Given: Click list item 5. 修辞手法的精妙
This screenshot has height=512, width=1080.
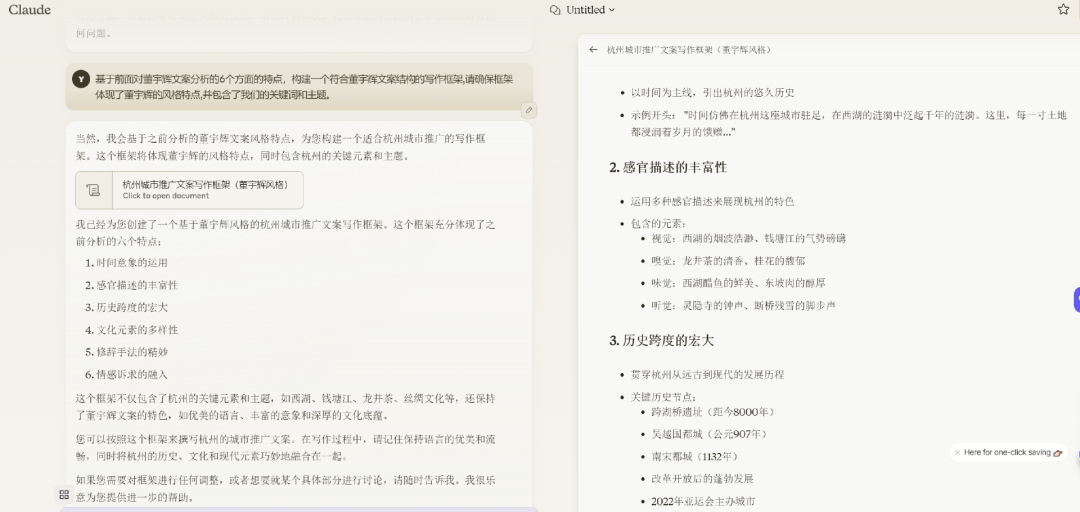Looking at the screenshot, I should click(127, 352).
